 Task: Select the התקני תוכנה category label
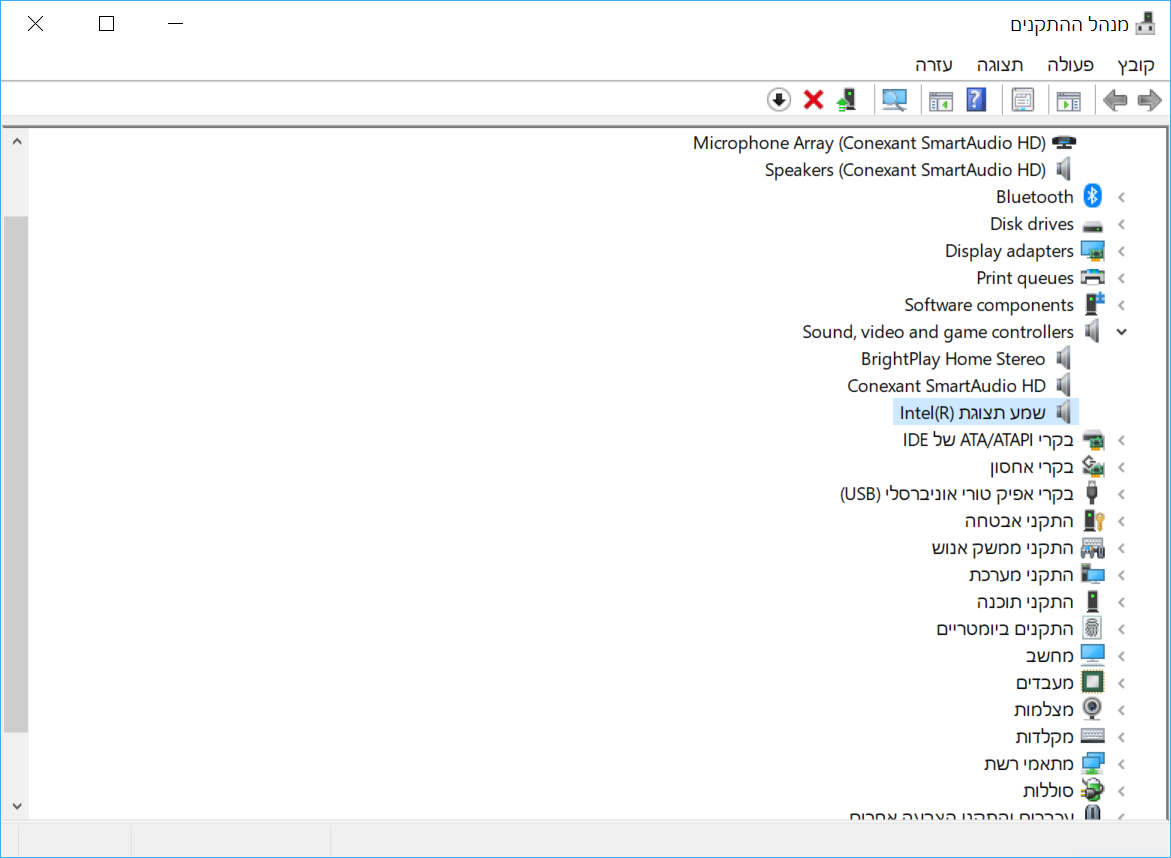[1025, 602]
